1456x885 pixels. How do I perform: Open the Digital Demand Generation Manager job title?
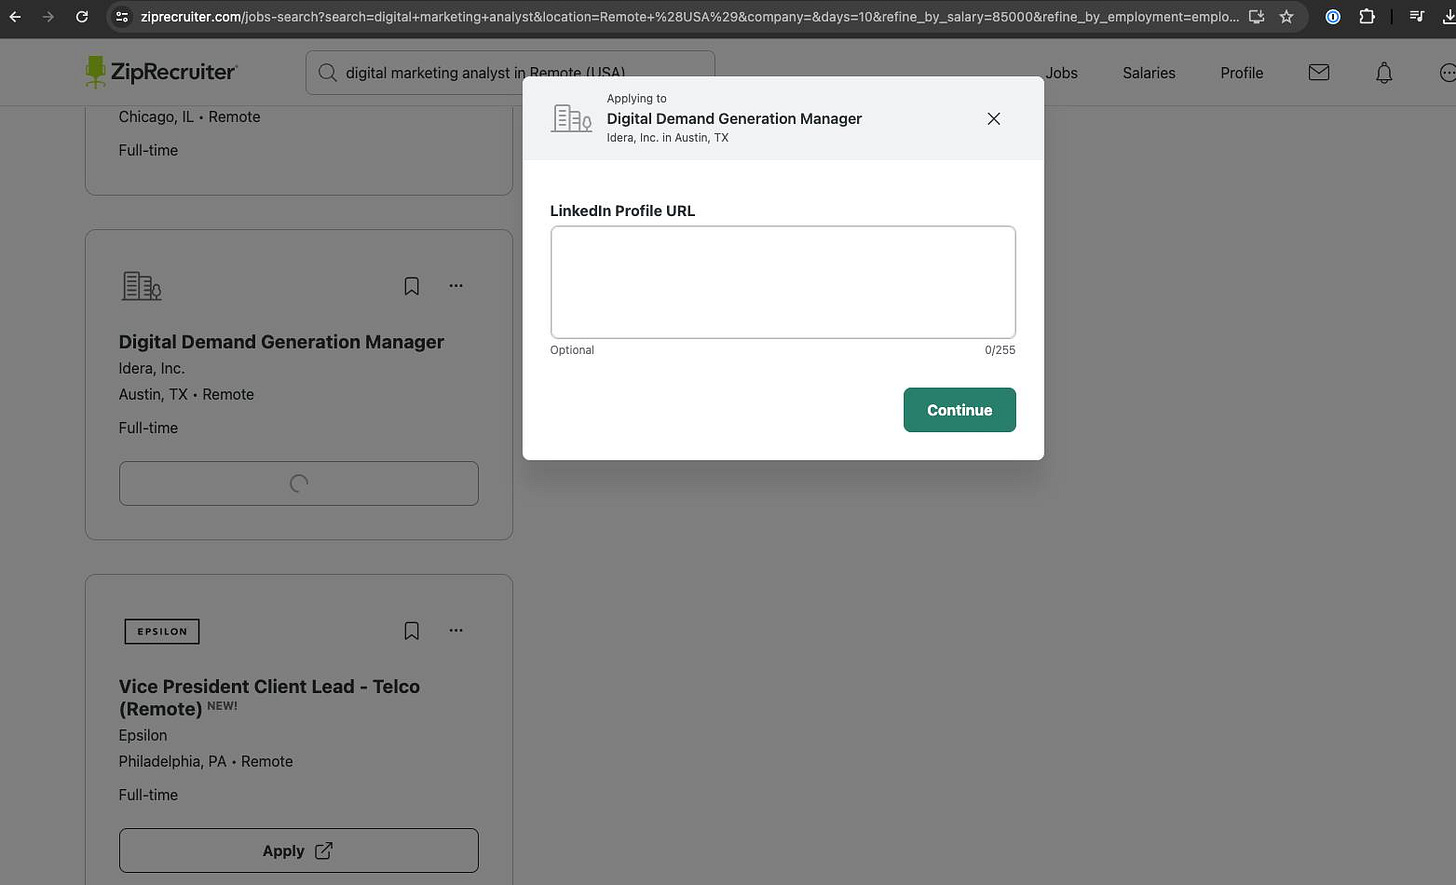click(x=281, y=342)
